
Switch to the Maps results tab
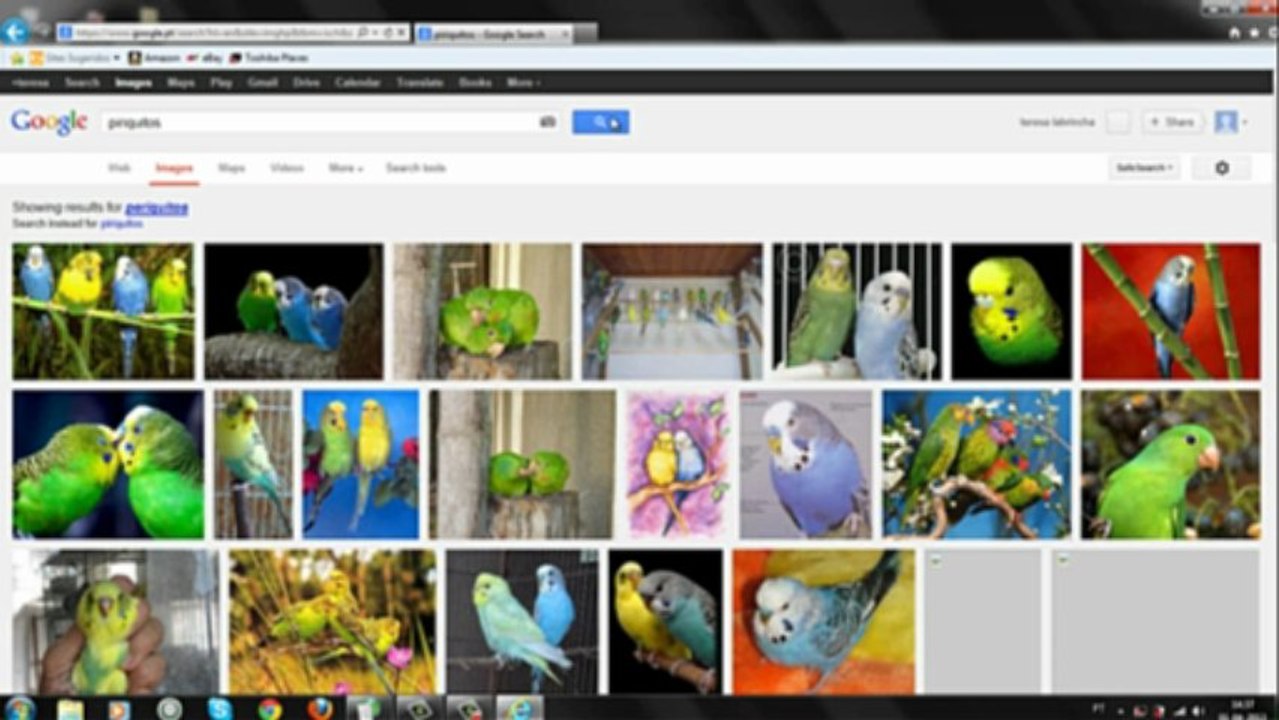coord(231,168)
